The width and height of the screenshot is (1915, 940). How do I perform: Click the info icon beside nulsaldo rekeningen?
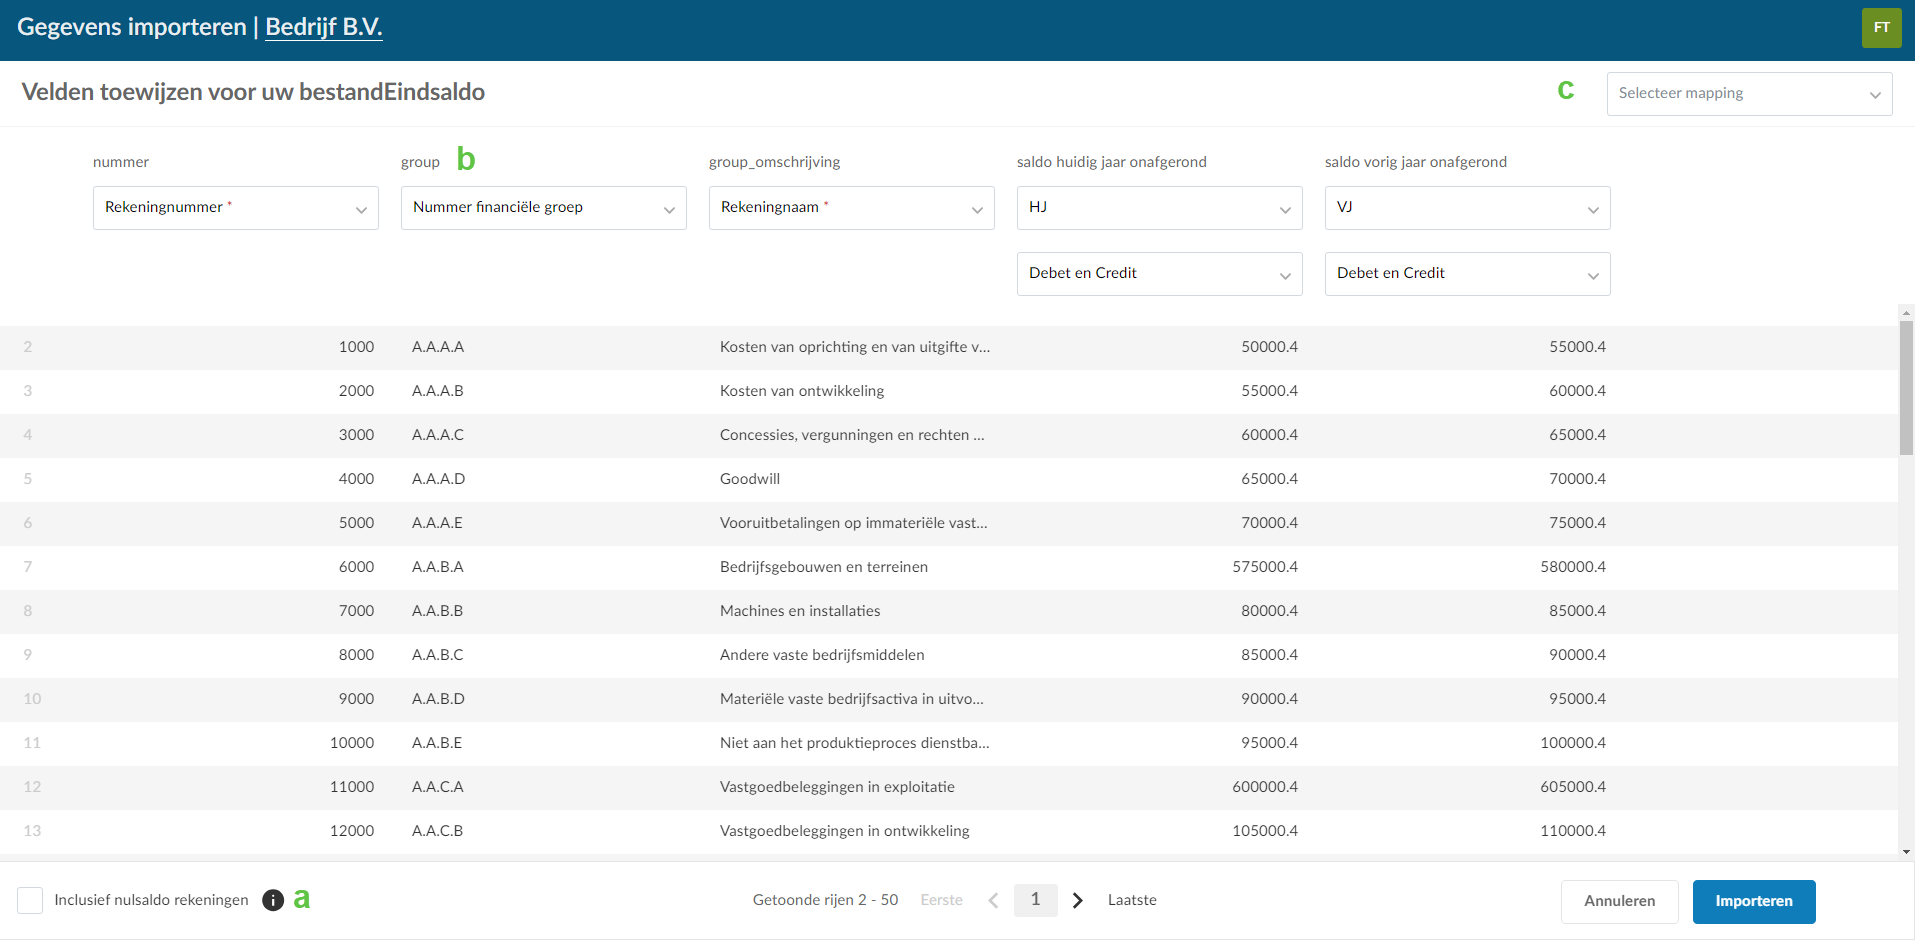click(x=273, y=900)
